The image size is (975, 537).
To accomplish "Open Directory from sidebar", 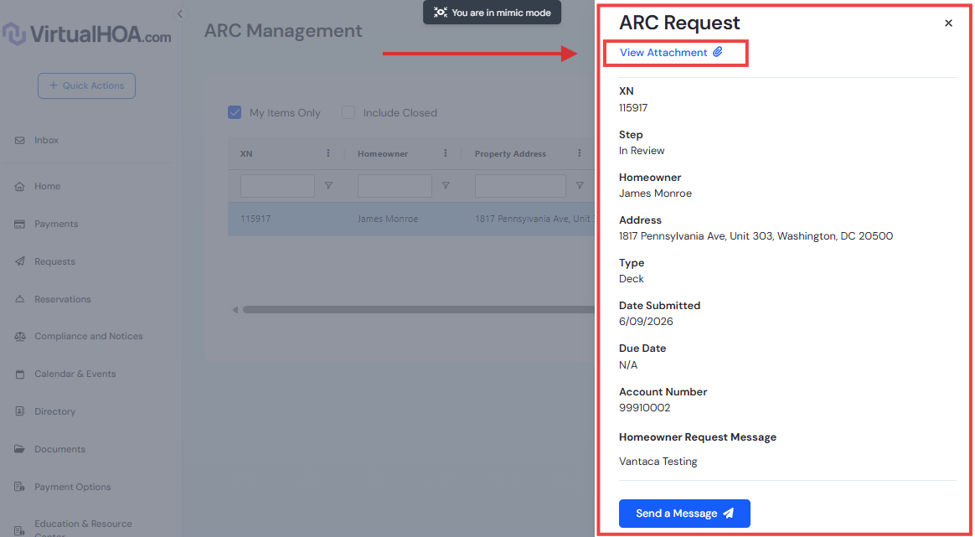I will [55, 411].
